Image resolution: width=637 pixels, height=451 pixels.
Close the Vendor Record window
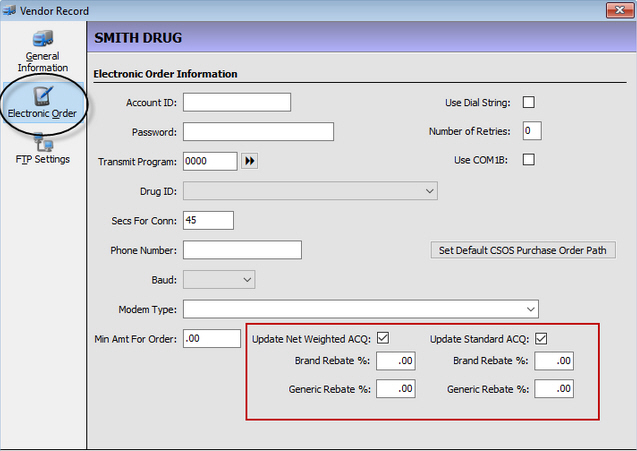point(620,10)
